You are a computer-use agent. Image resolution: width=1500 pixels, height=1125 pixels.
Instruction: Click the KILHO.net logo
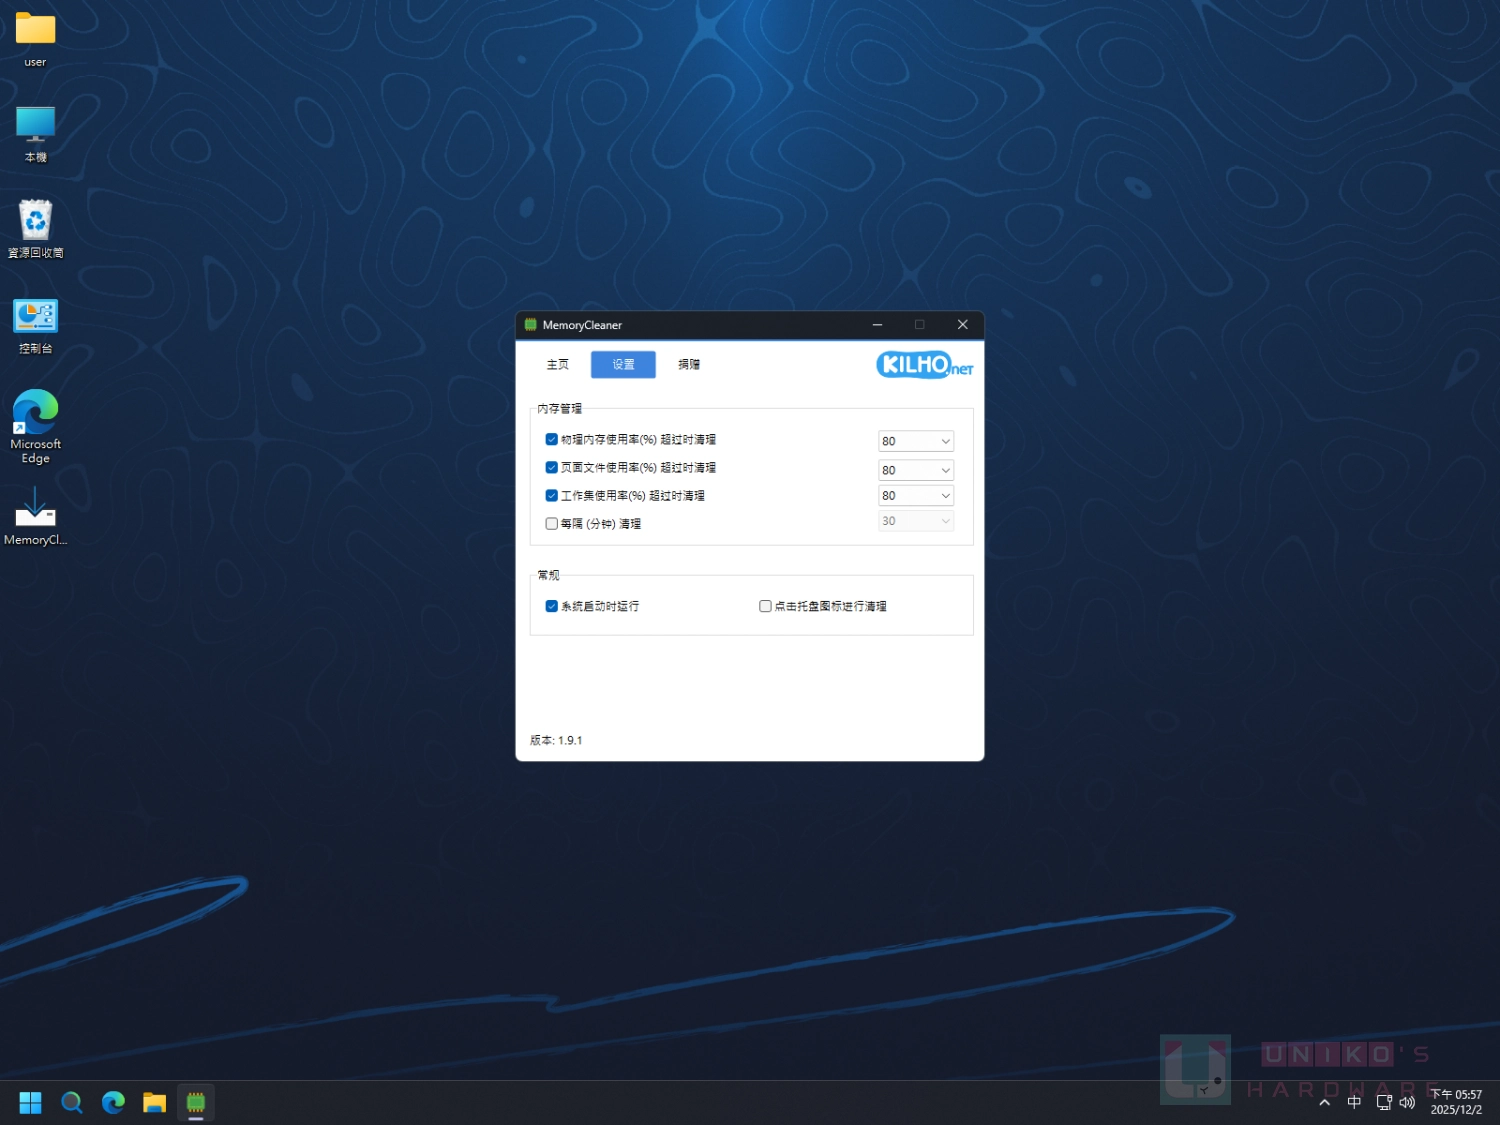click(x=923, y=364)
